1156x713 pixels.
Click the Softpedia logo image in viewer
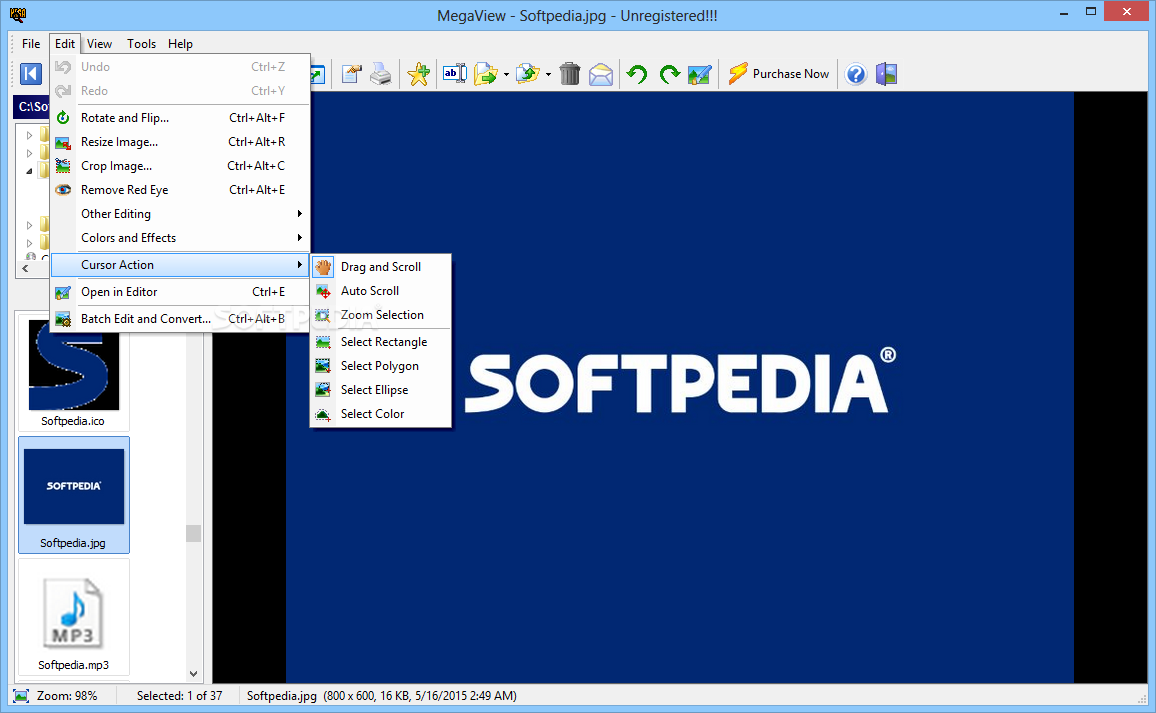(x=680, y=388)
